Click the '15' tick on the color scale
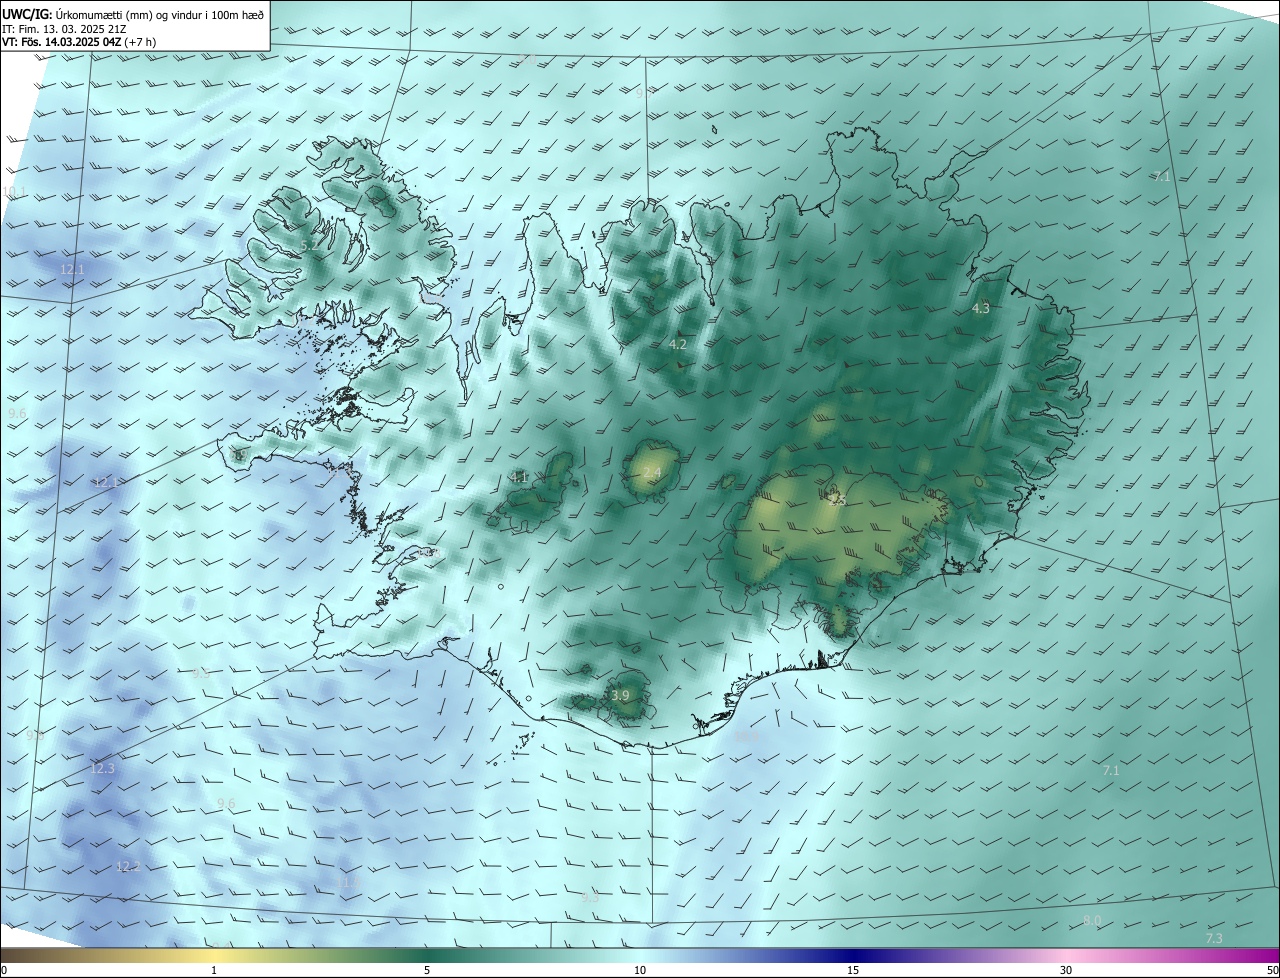Screen dimensions: 1280x978 tap(853, 970)
